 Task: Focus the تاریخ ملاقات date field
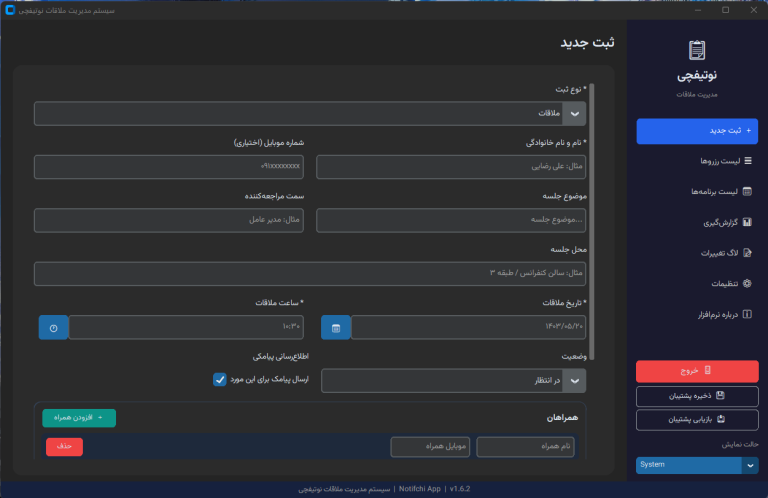[x=468, y=328]
